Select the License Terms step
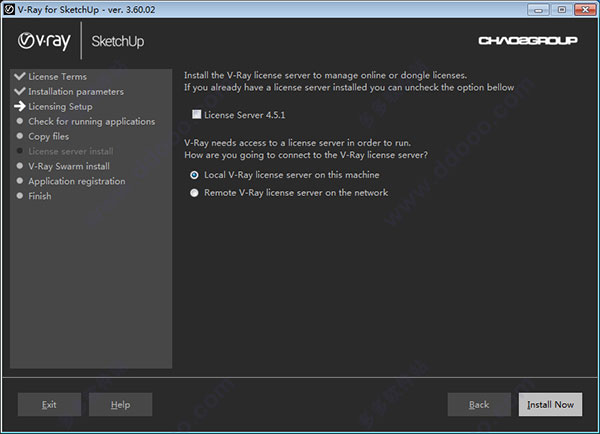This screenshot has width=600, height=434. [57, 77]
